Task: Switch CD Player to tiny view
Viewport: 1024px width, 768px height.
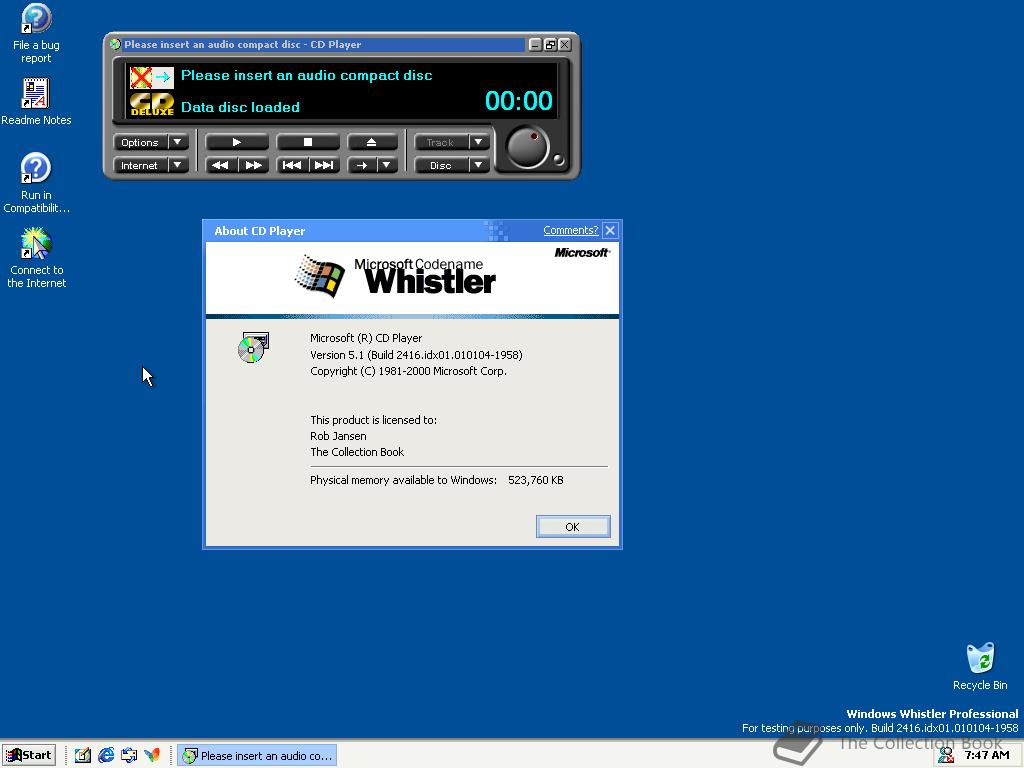Action: pos(551,44)
